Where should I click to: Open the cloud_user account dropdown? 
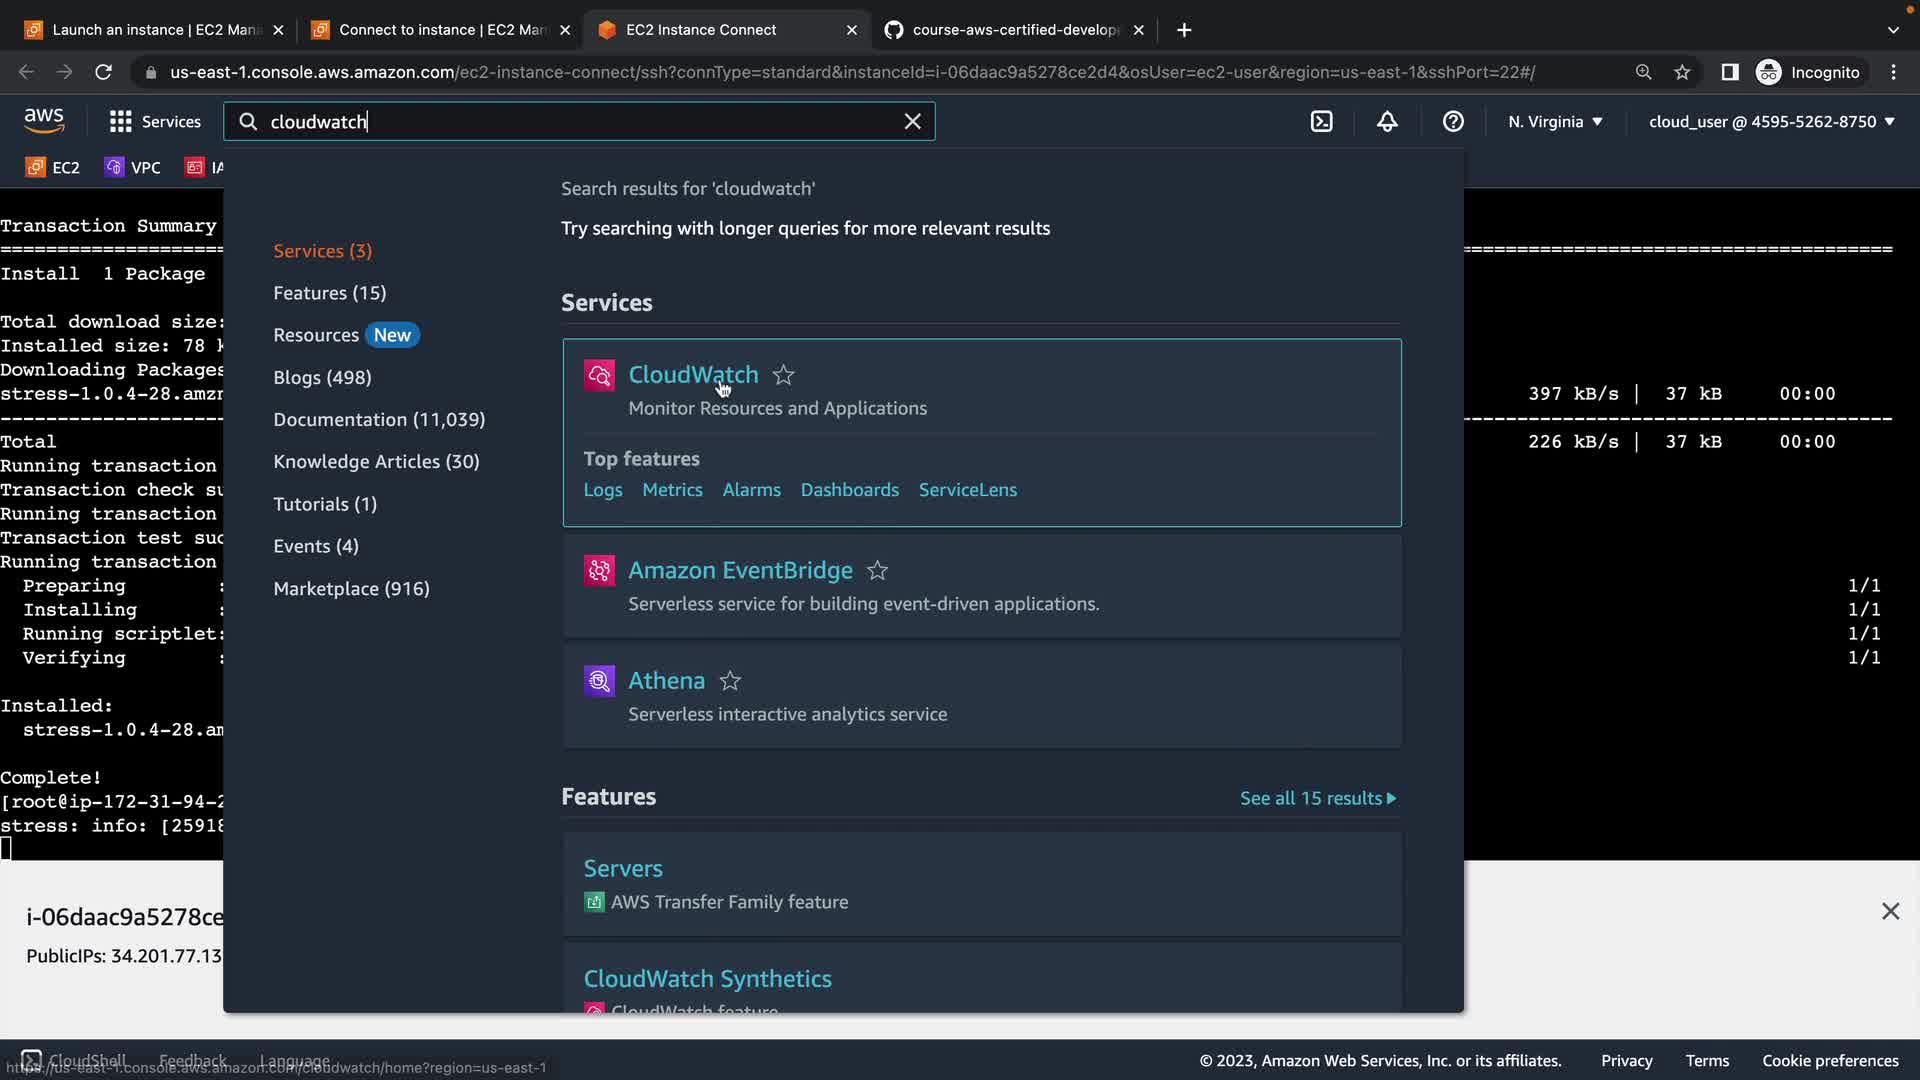[x=1771, y=122]
